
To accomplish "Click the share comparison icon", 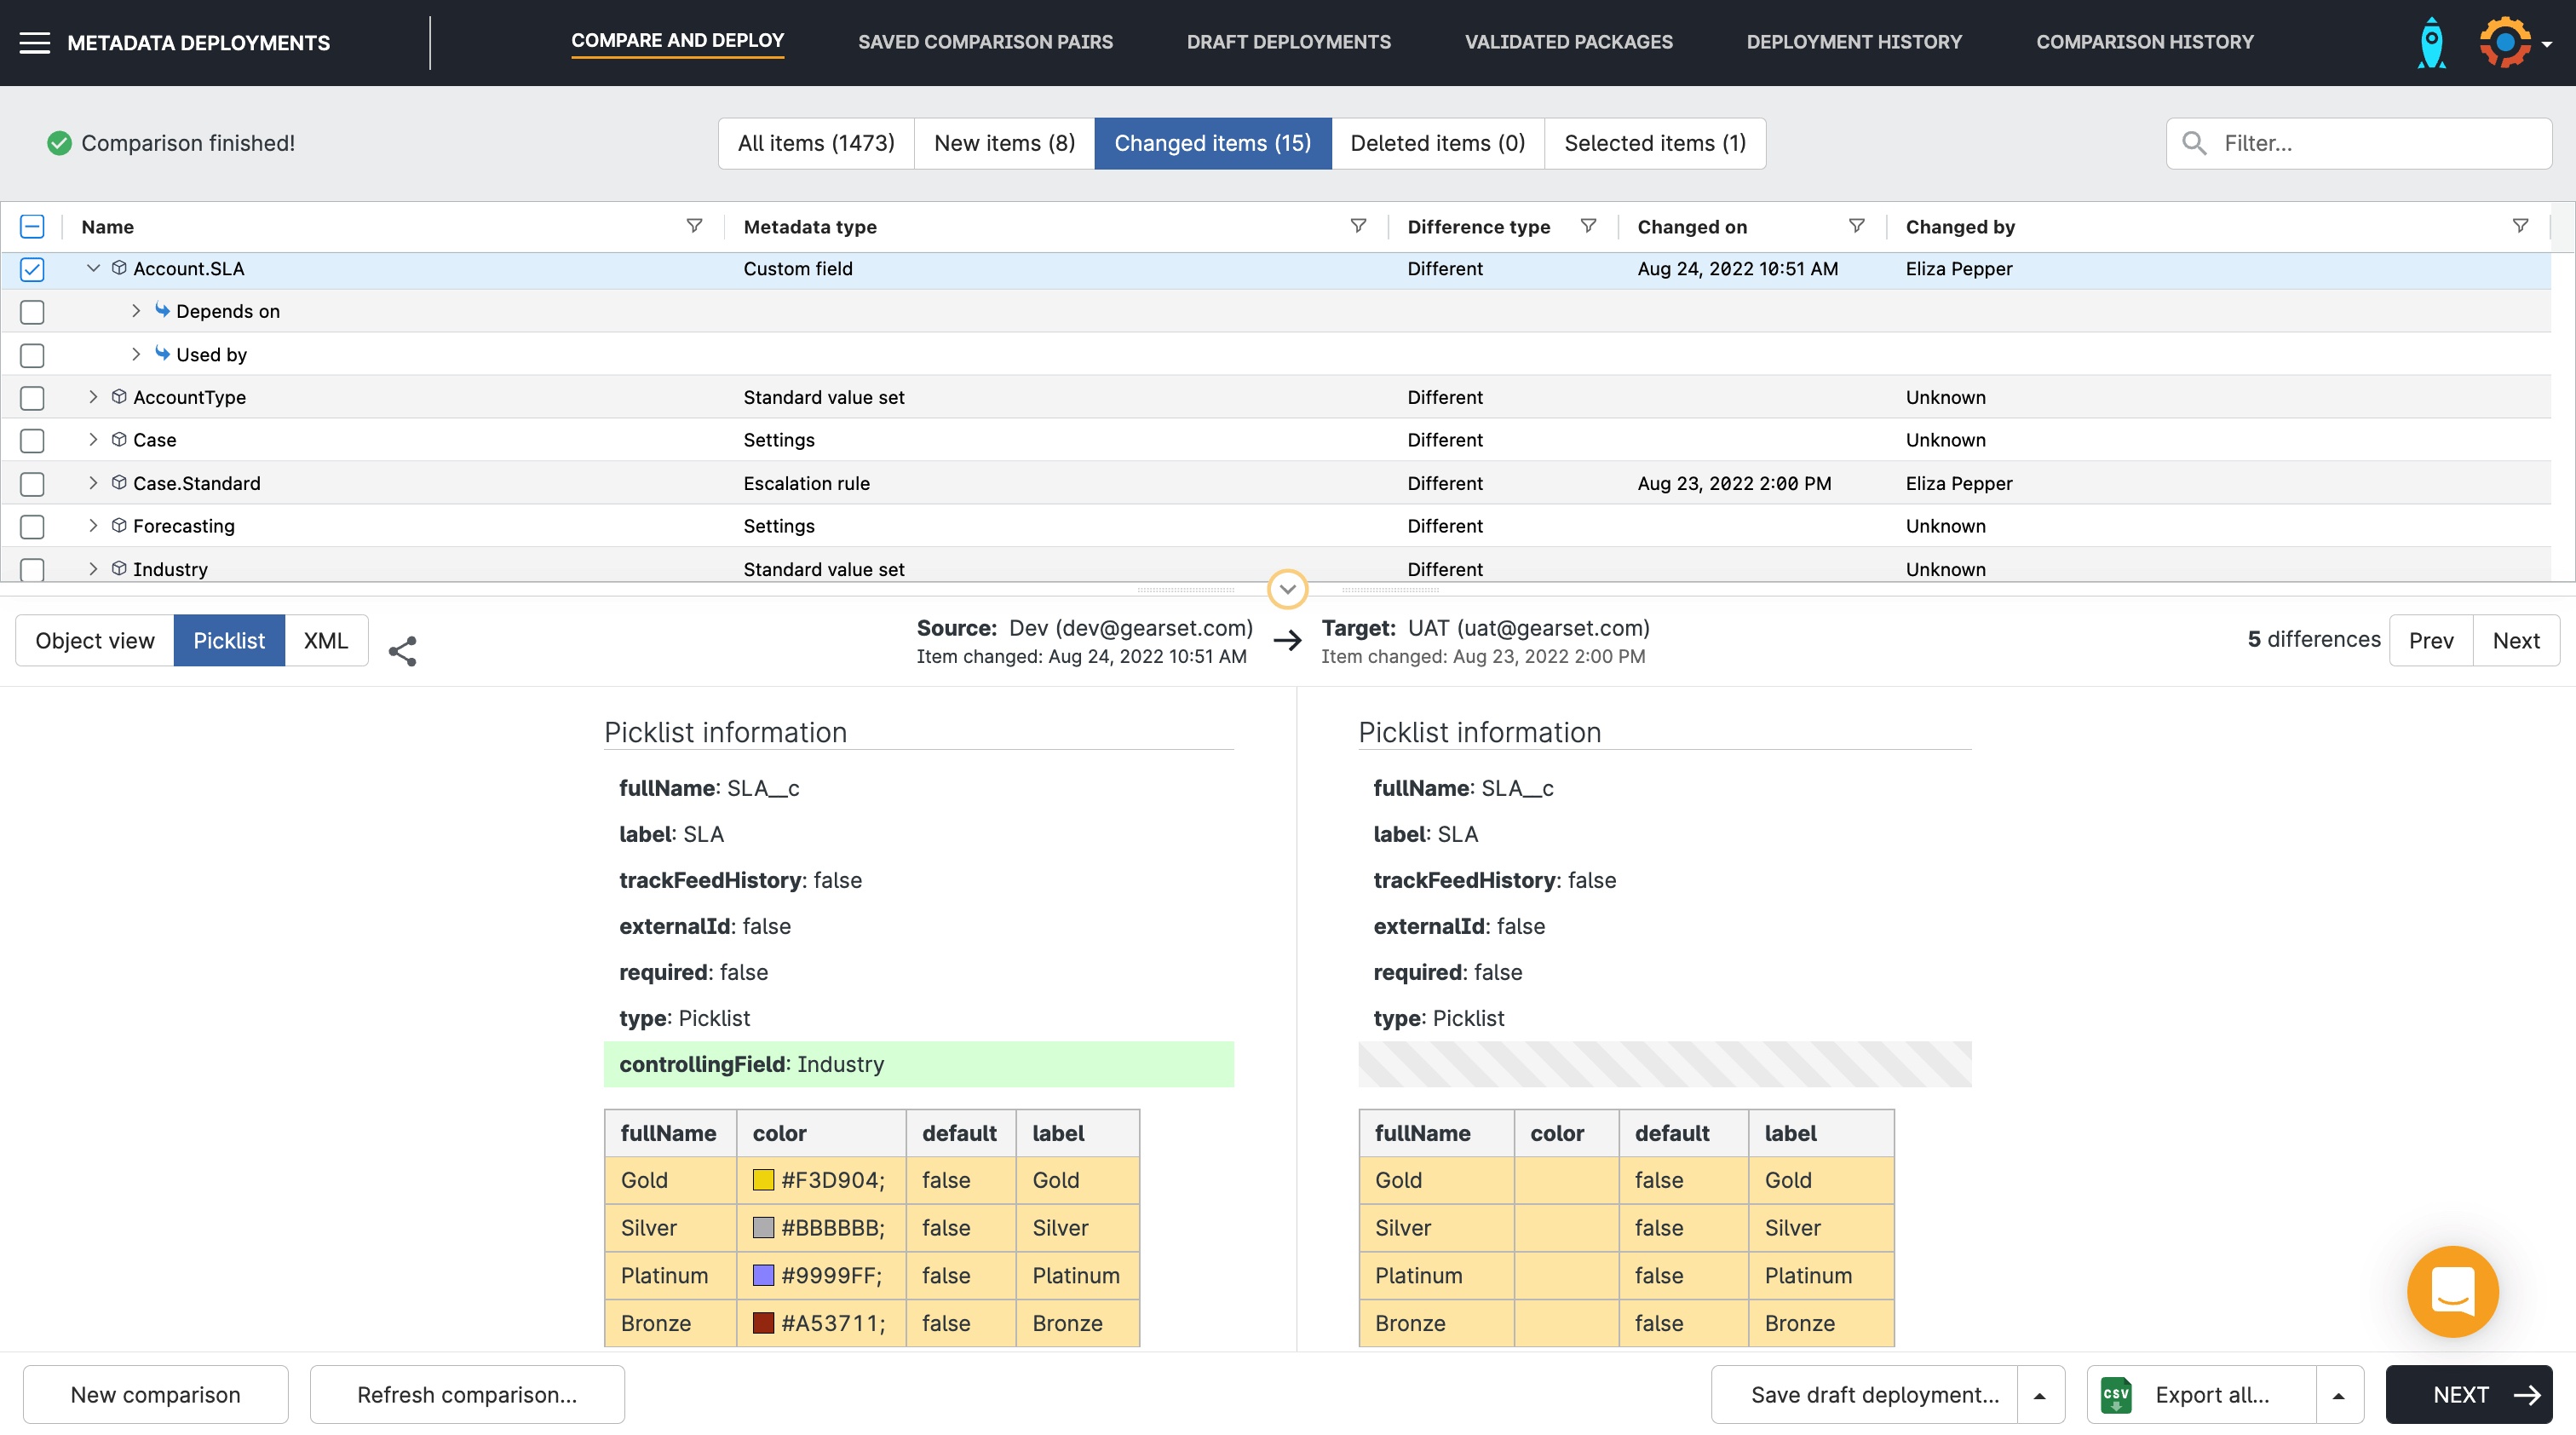I will [x=403, y=650].
